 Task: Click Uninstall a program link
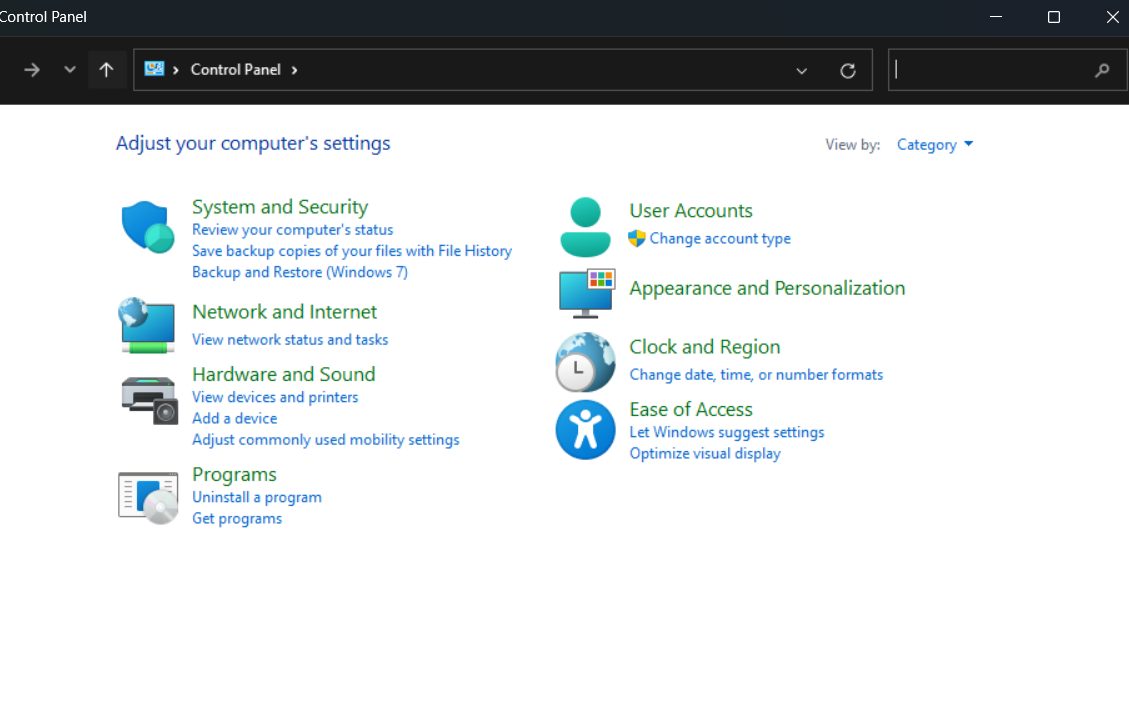pyautogui.click(x=257, y=497)
